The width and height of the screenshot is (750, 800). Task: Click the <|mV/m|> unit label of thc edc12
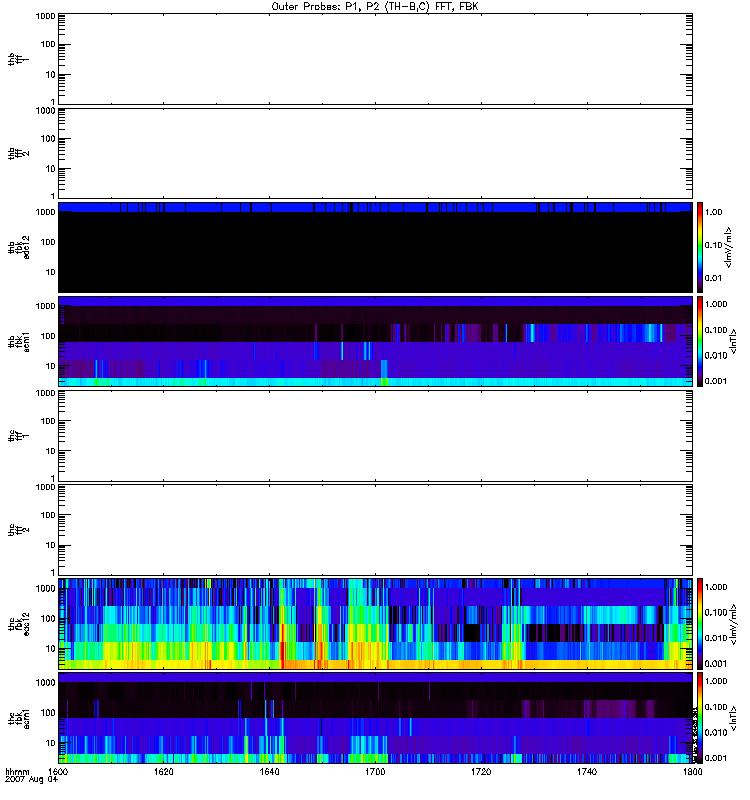click(734, 624)
